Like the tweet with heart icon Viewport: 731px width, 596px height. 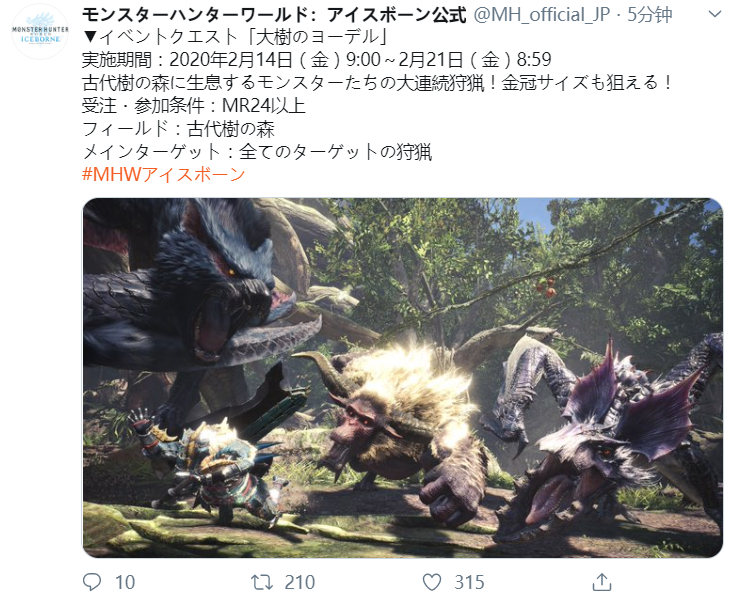pyautogui.click(x=432, y=582)
